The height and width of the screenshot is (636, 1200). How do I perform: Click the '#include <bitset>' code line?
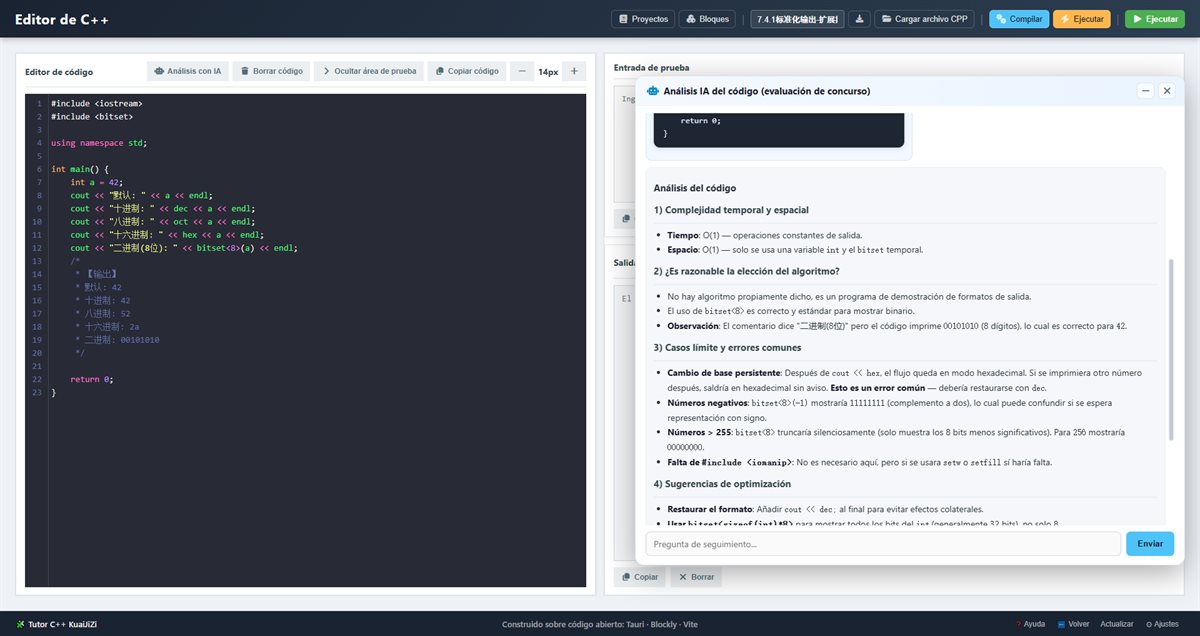(x=92, y=116)
